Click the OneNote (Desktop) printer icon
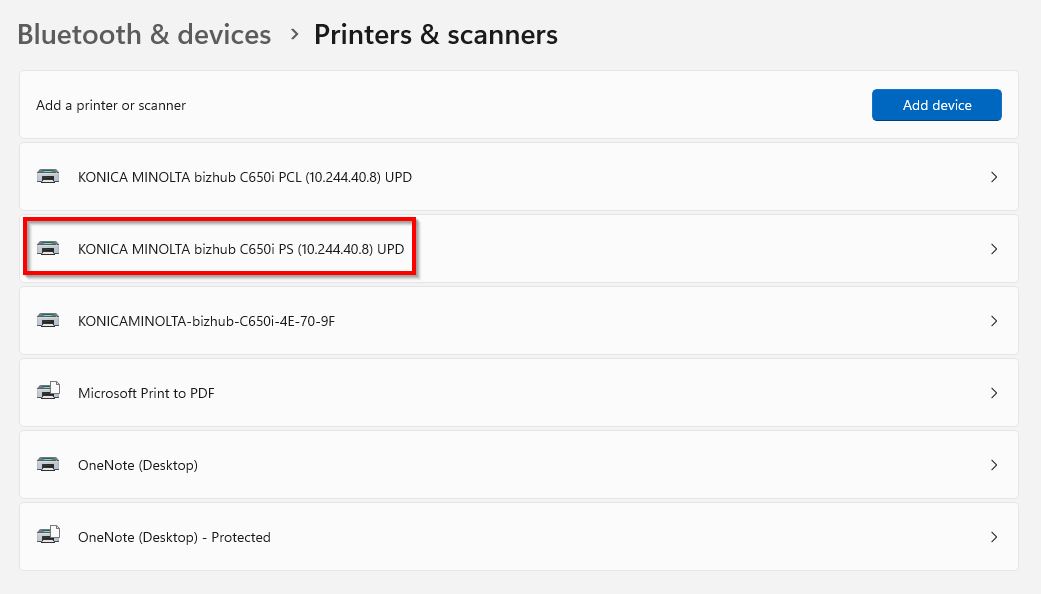This screenshot has height=594, width=1041. pyautogui.click(x=47, y=465)
